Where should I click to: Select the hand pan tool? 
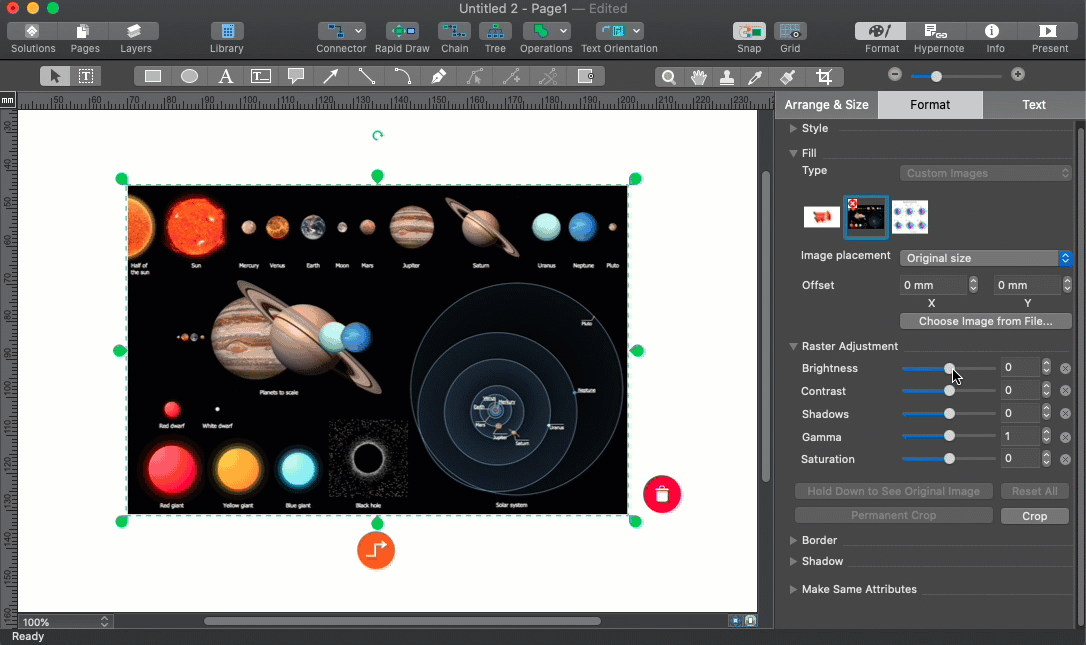[698, 77]
